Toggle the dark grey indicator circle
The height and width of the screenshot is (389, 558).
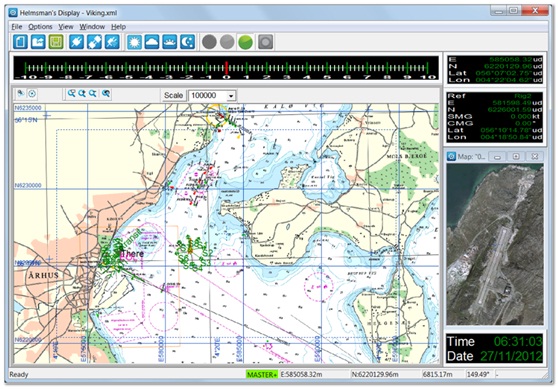coord(209,42)
